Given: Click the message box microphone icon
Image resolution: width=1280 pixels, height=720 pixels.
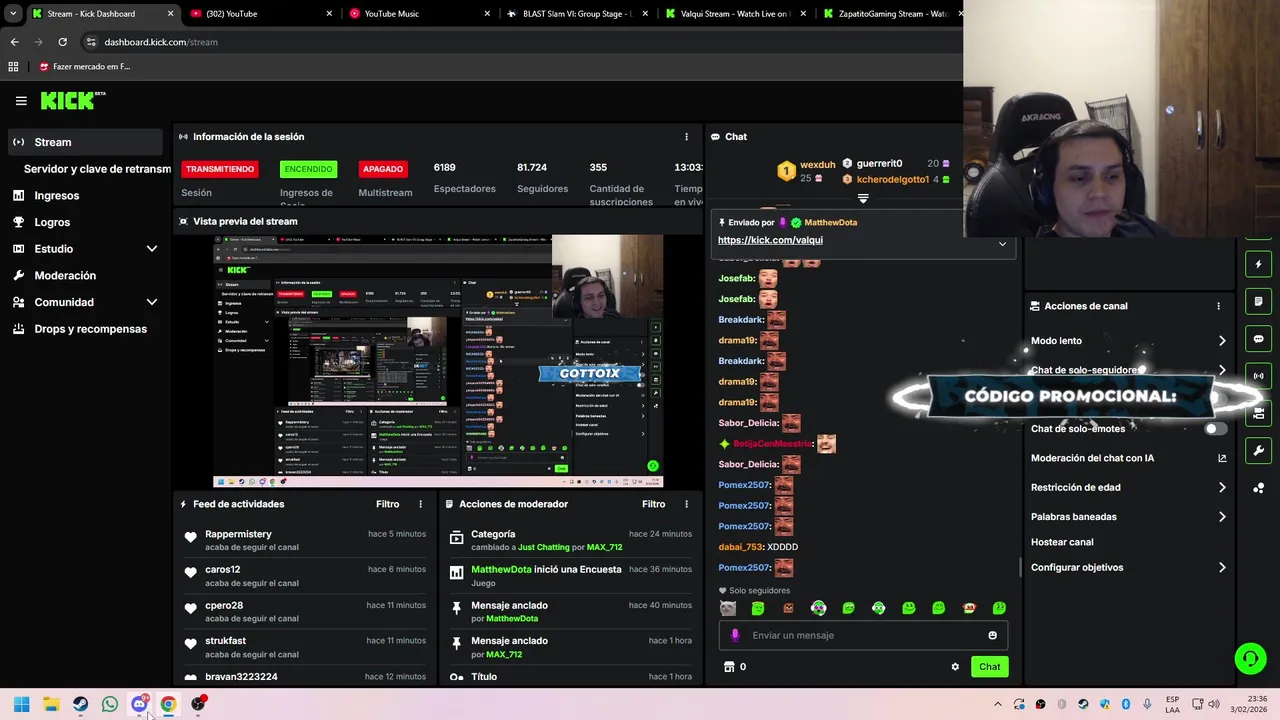Looking at the screenshot, I should pos(735,635).
